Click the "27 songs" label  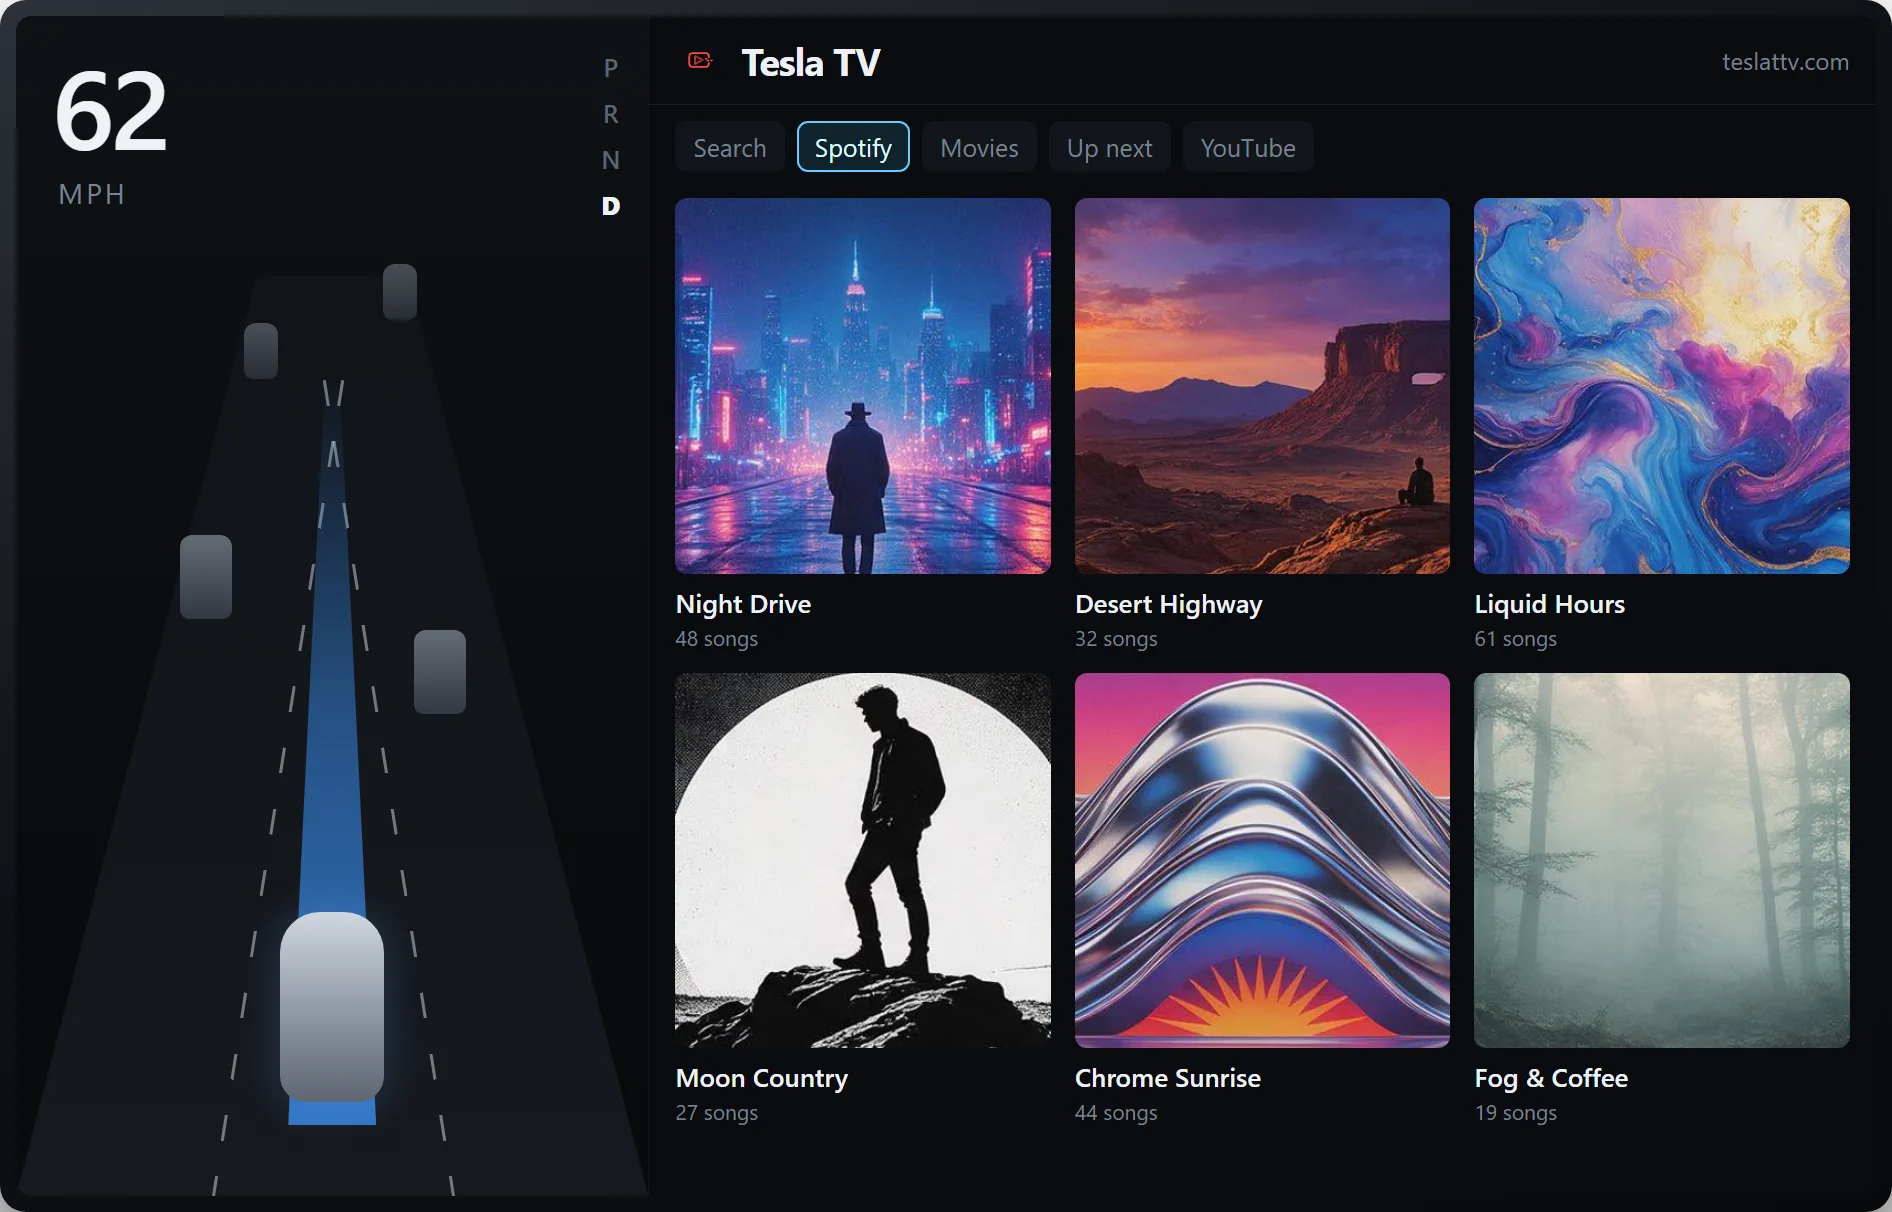point(716,1113)
